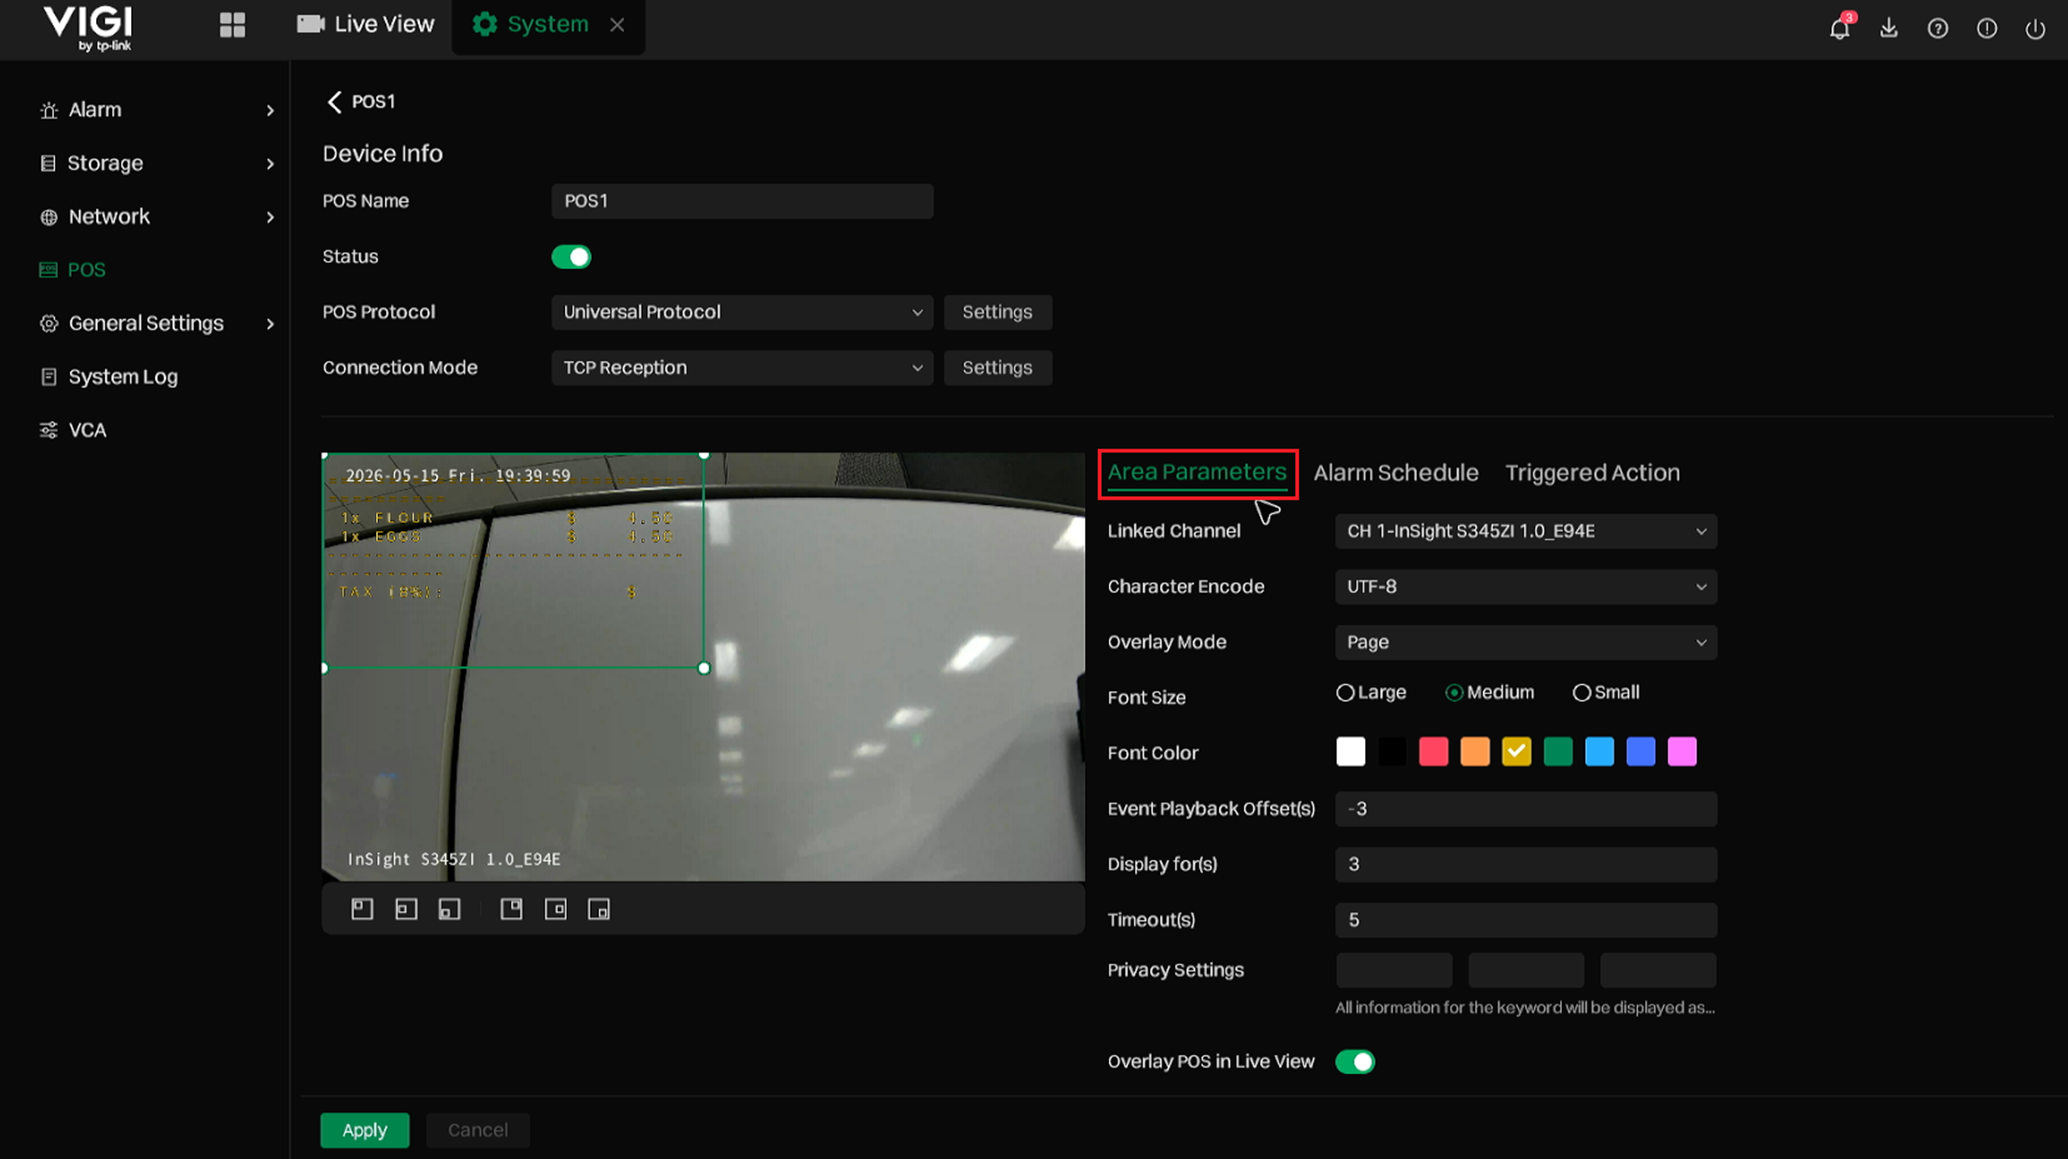Close the System tab
Screen dimensions: 2068x1159
618,25
